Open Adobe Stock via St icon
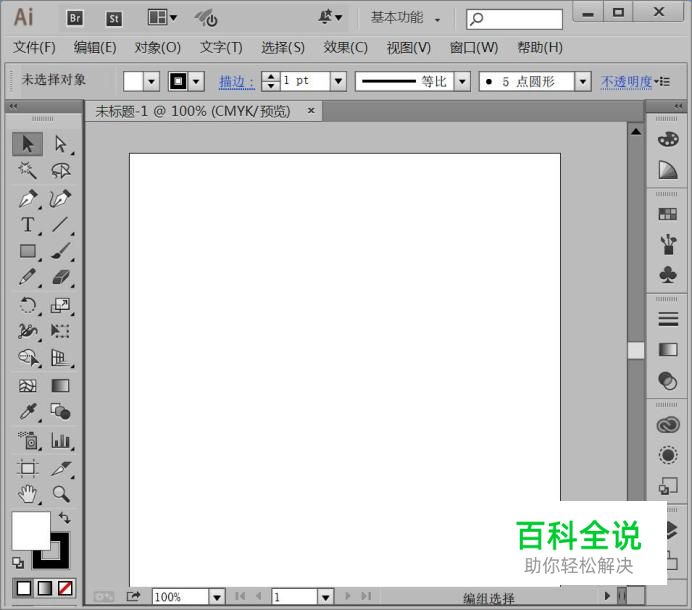The image size is (692, 610). (114, 19)
